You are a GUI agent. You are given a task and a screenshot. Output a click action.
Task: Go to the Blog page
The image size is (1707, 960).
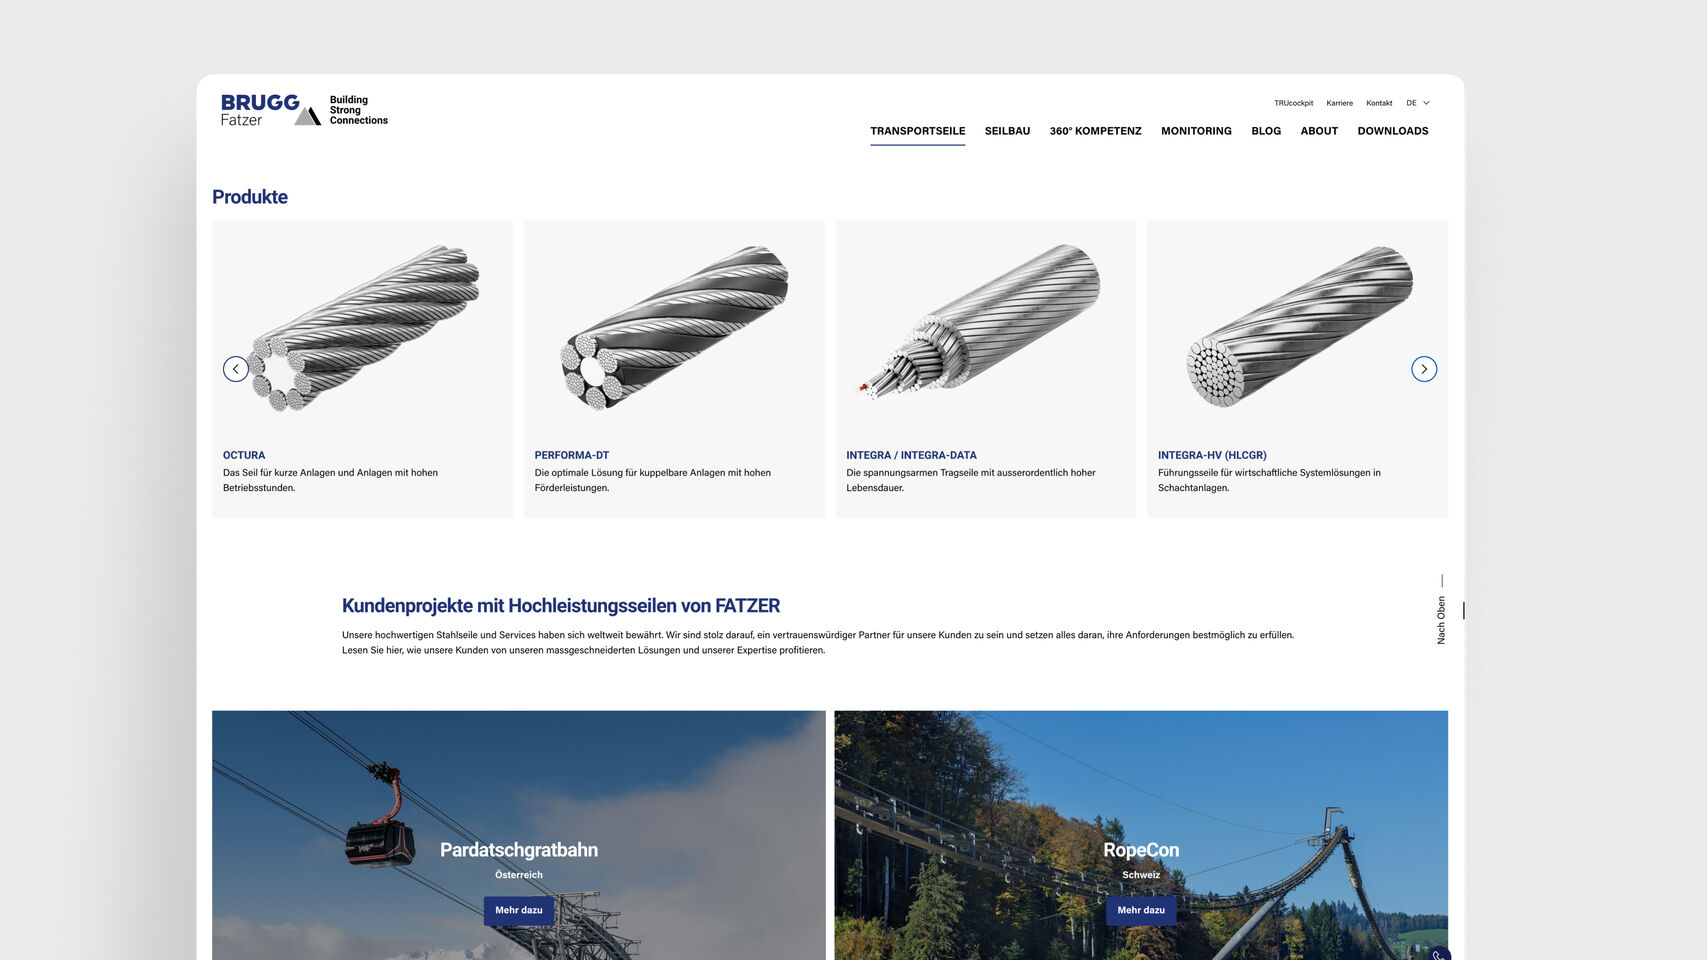1266,131
